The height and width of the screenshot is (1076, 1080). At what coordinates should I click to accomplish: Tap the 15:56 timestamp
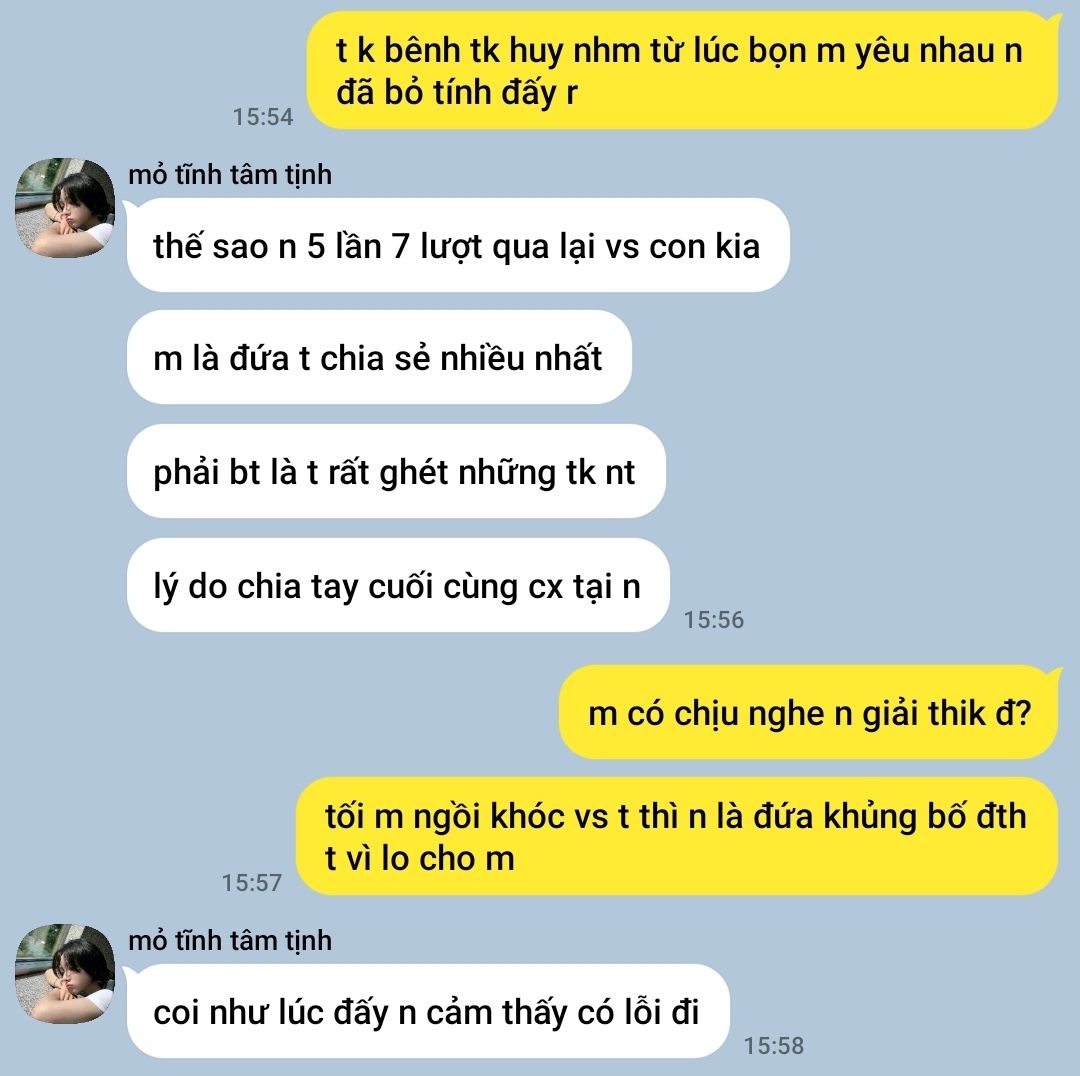pos(714,619)
